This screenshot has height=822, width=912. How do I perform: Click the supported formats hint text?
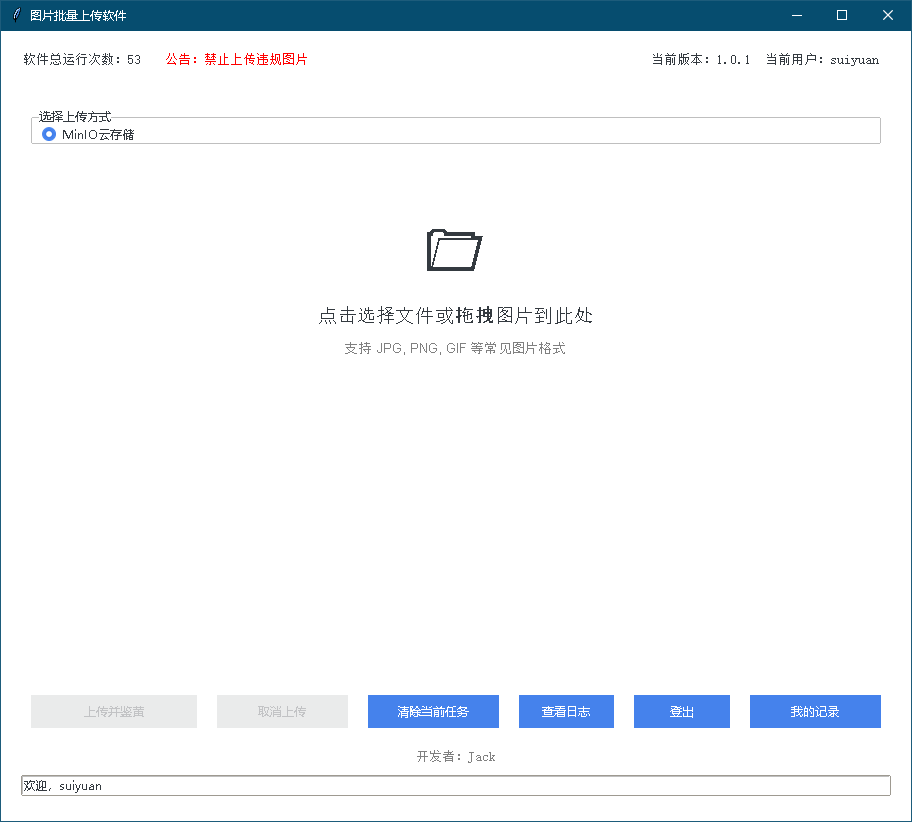click(455, 348)
